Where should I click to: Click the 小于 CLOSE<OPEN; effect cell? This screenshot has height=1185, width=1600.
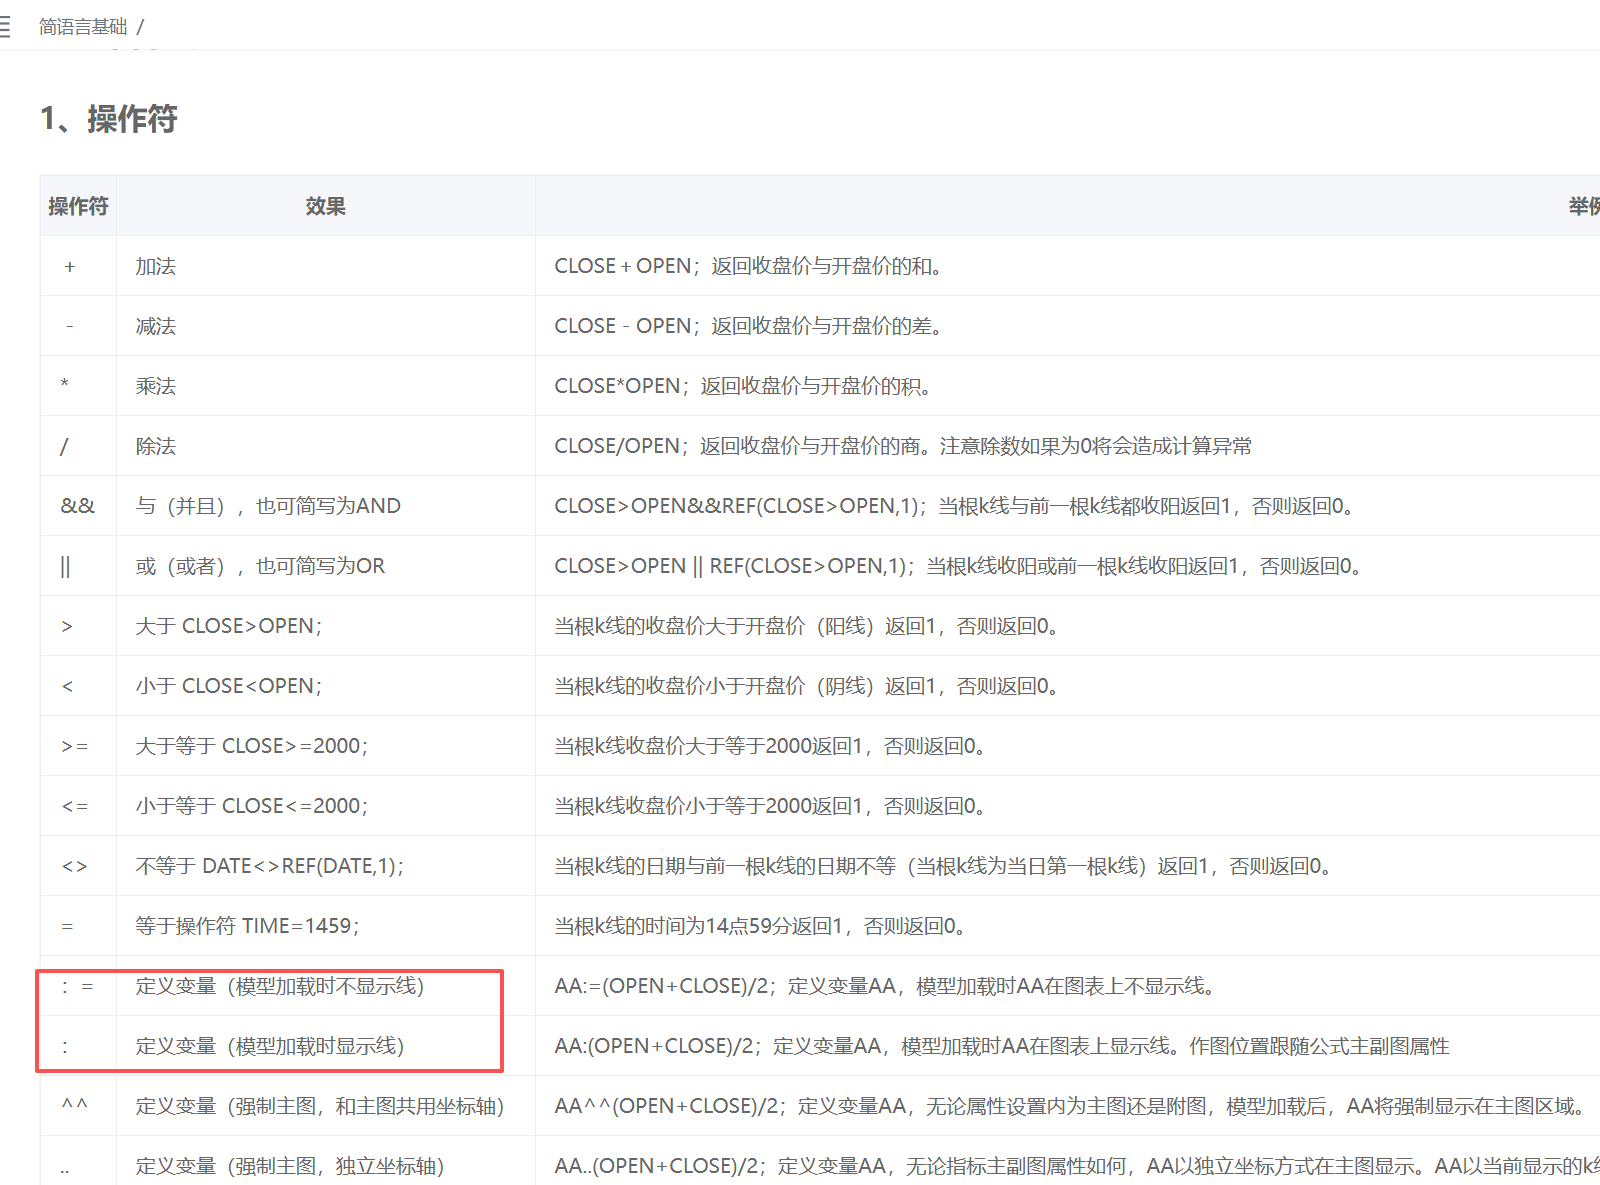click(x=229, y=686)
